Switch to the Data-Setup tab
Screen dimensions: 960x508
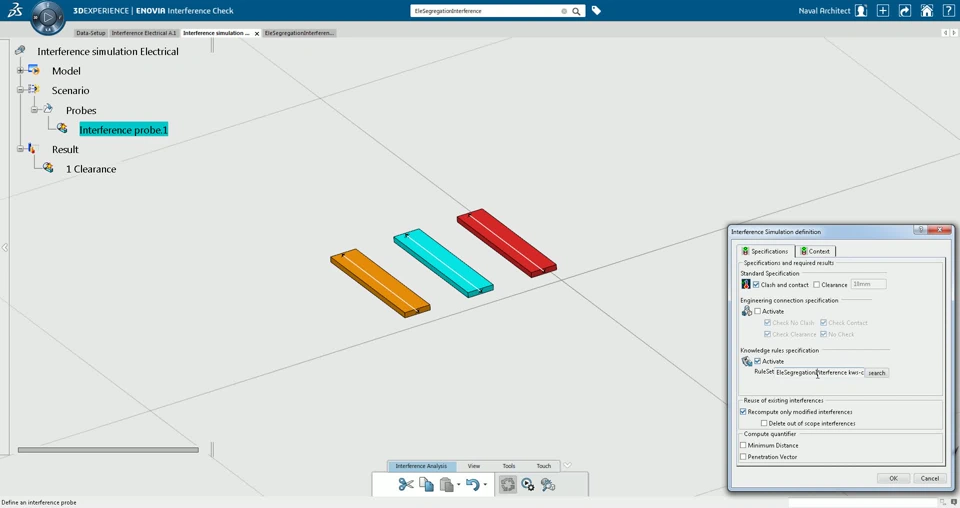(x=91, y=33)
